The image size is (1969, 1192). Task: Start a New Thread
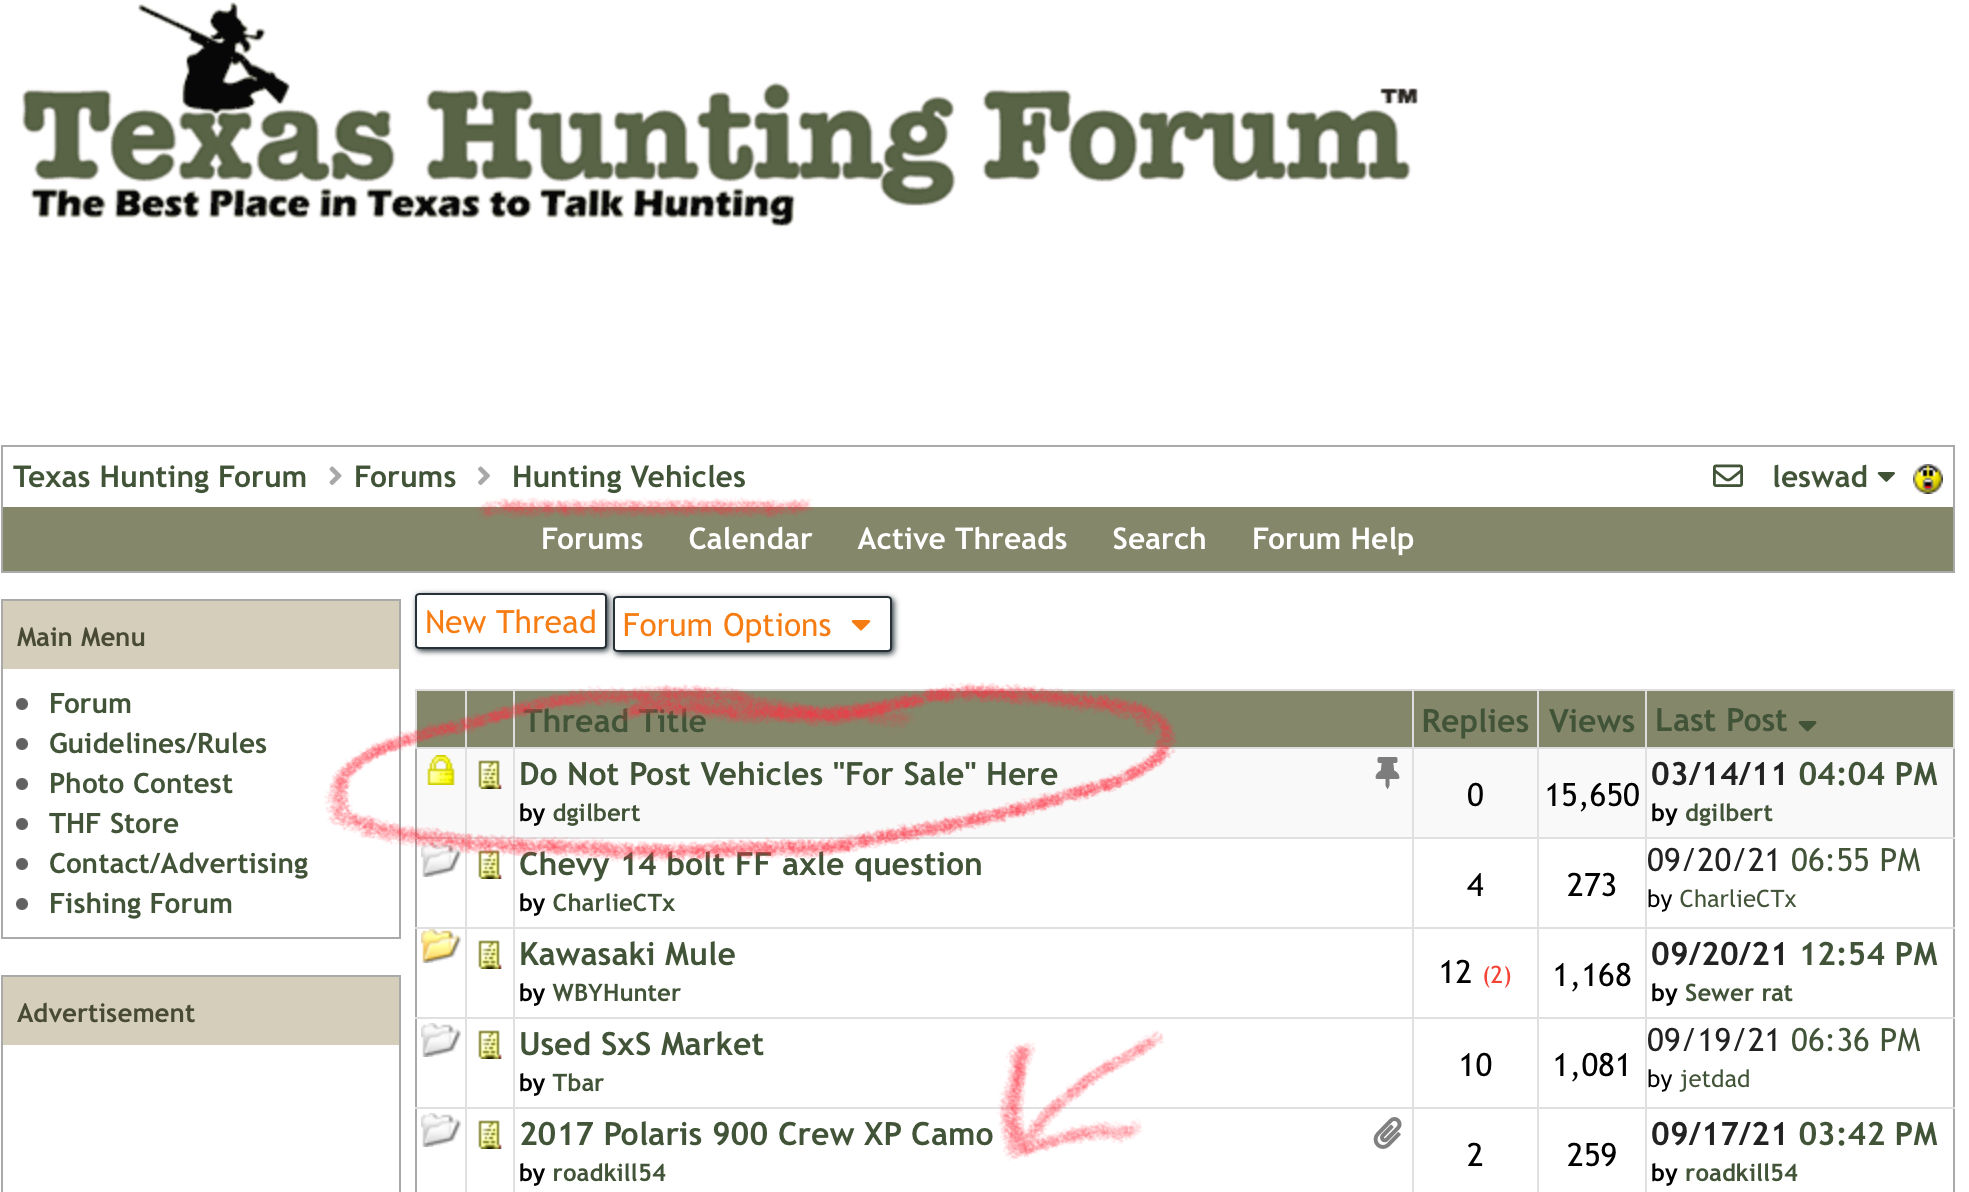[511, 622]
